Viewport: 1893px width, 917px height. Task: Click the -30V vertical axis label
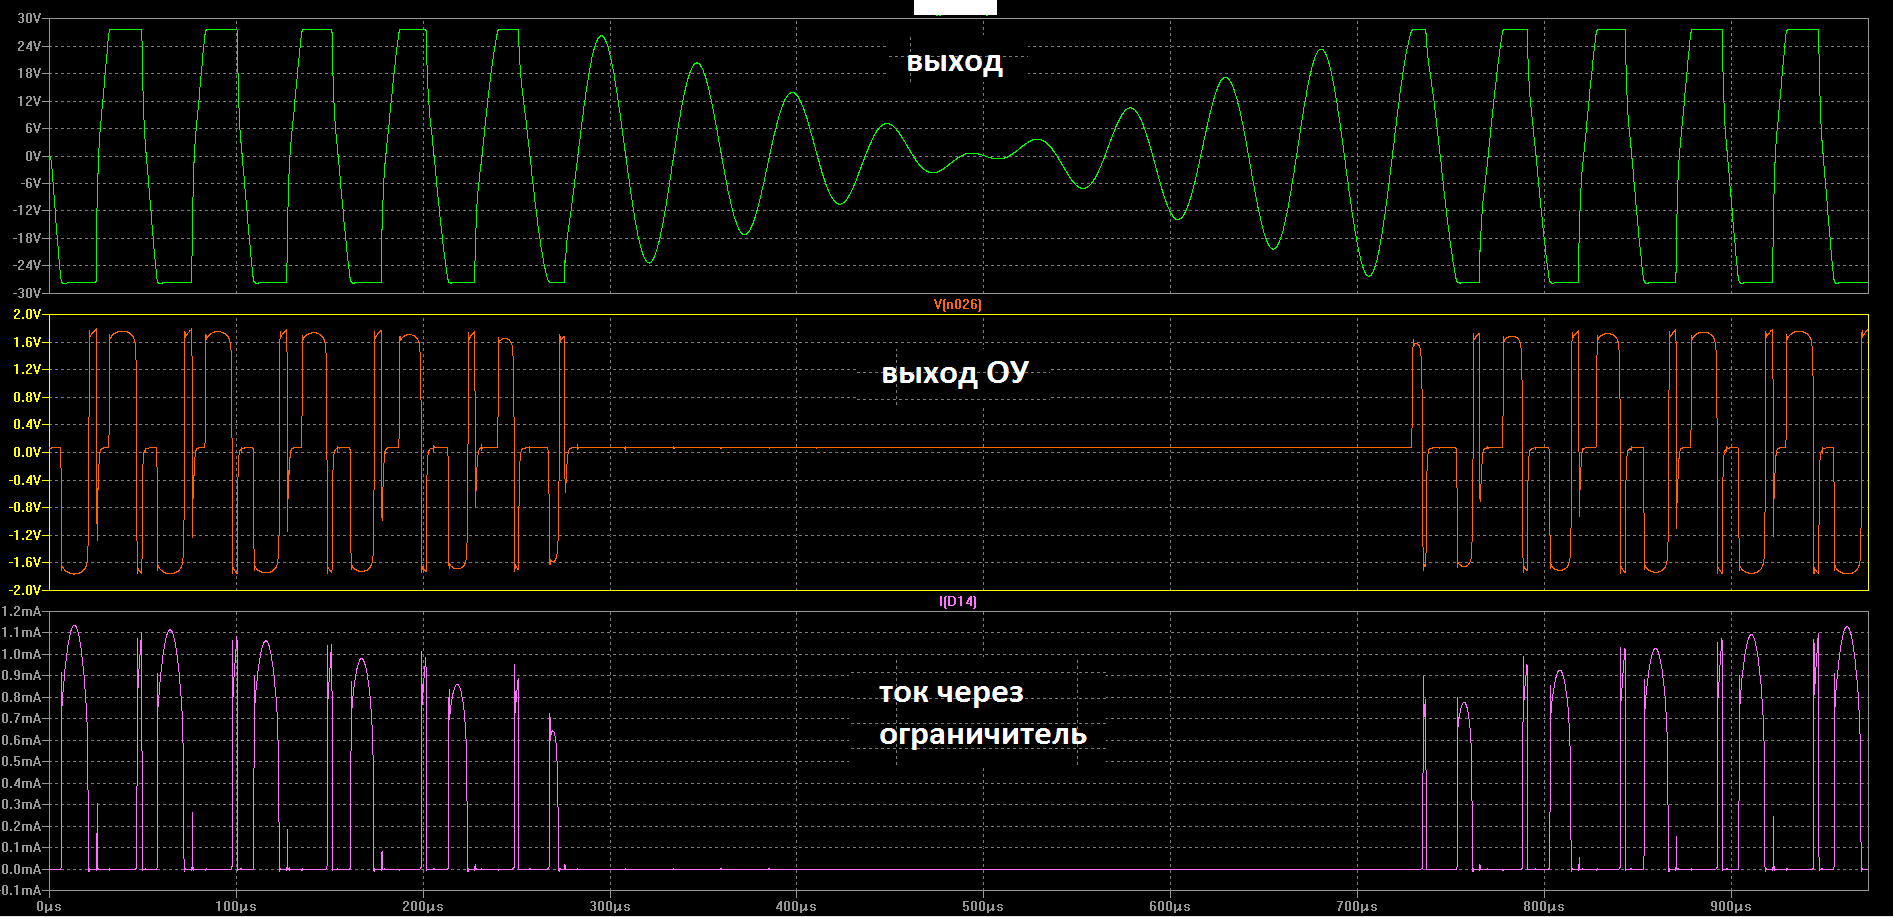(x=27, y=293)
